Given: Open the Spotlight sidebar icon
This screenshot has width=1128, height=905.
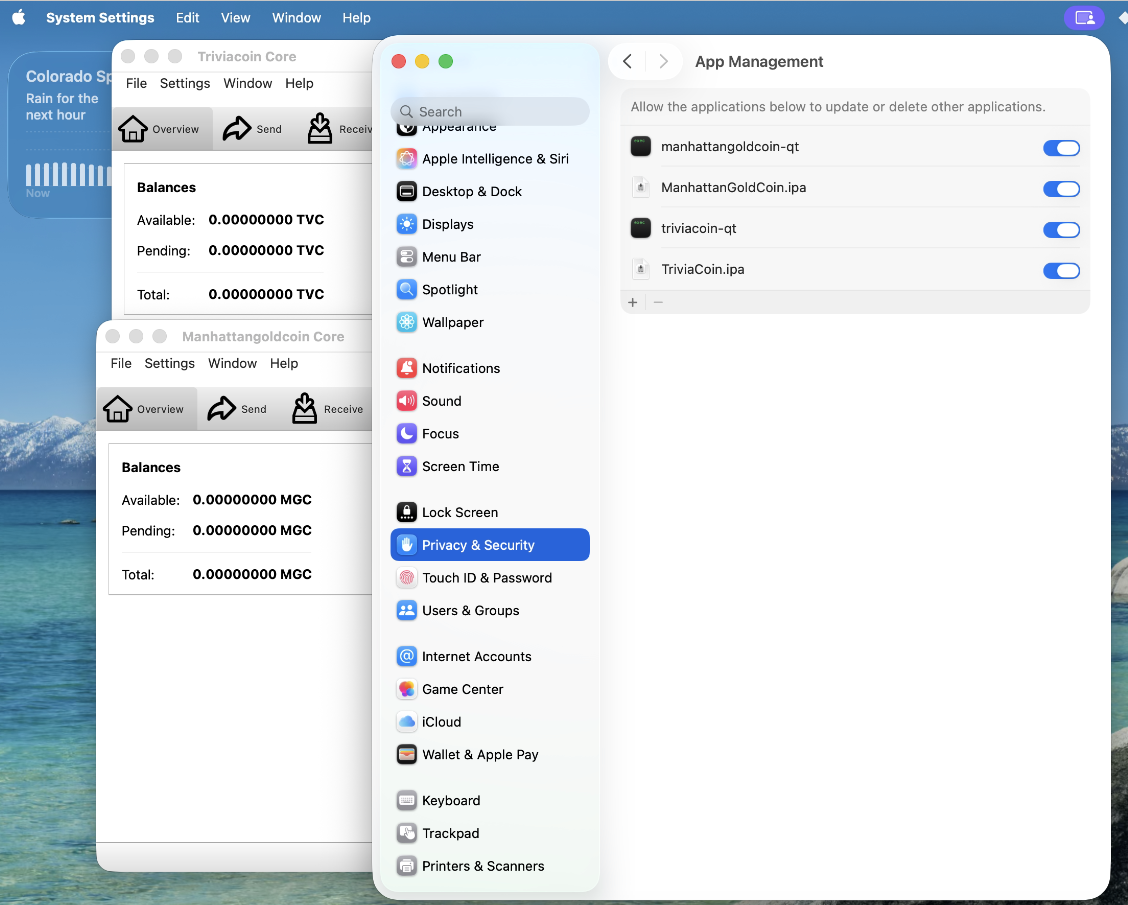Looking at the screenshot, I should tap(406, 289).
